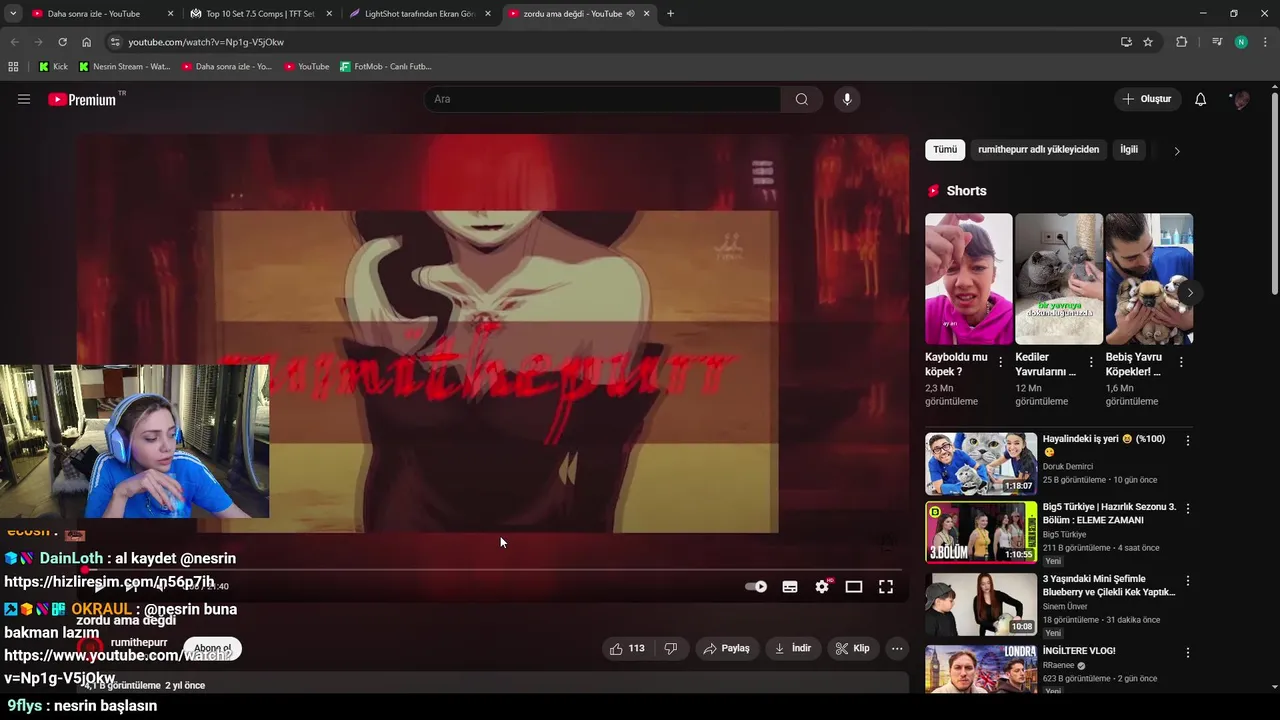This screenshot has width=1280, height=720.
Task: Open the Nesrin Stream bookmark
Action: [124, 67]
